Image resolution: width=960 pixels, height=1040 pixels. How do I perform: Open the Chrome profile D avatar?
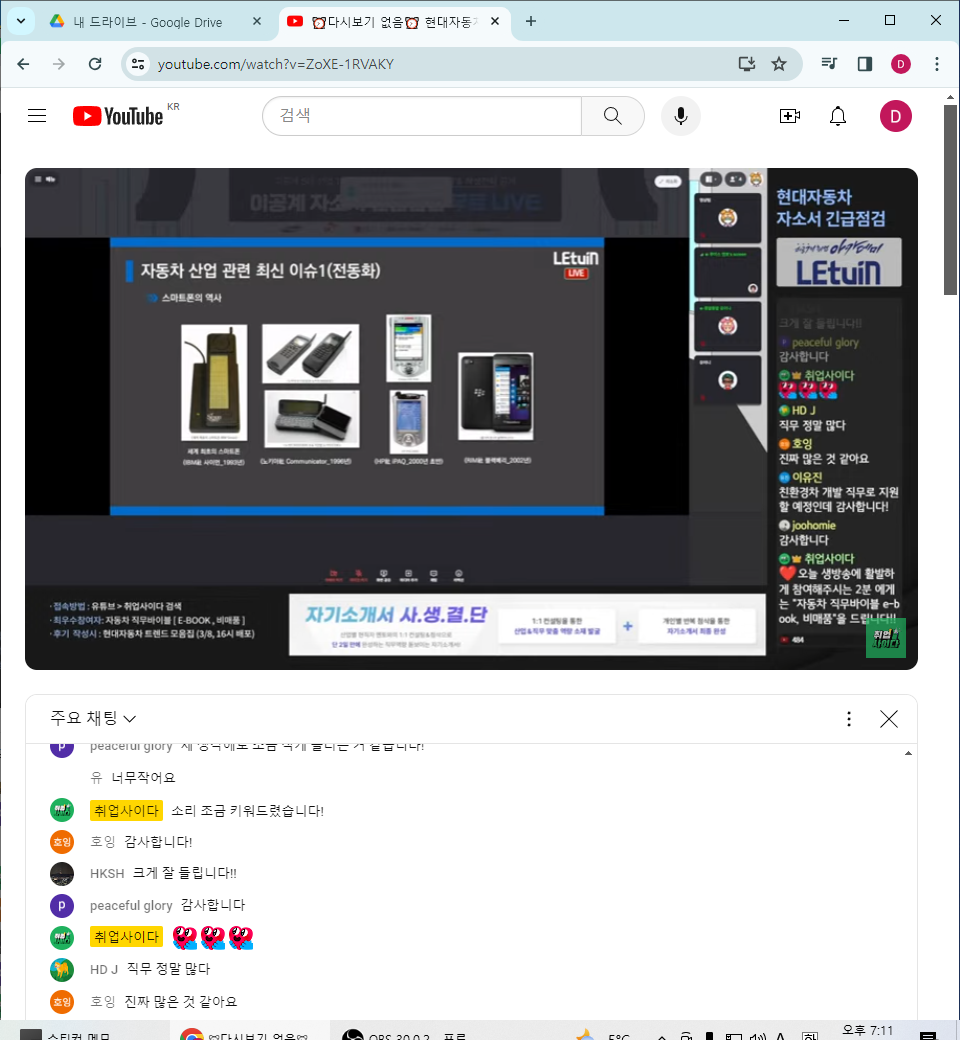click(900, 64)
